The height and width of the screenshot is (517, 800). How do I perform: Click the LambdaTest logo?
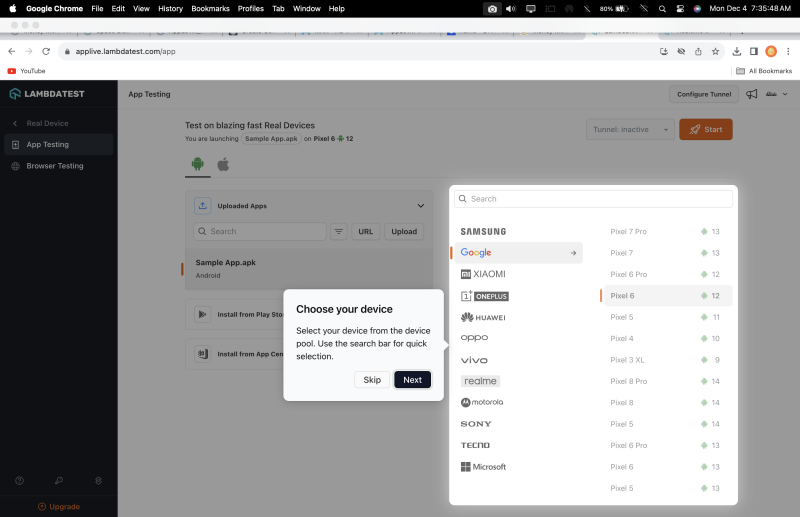pyautogui.click(x=47, y=94)
